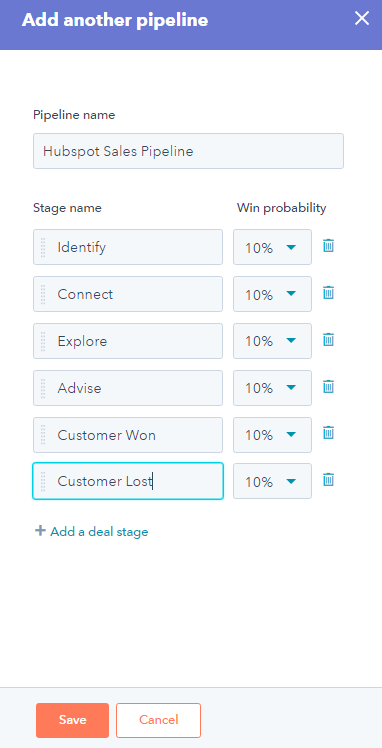Delete the Customer Lost stage
This screenshot has width=382, height=748.
point(328,480)
